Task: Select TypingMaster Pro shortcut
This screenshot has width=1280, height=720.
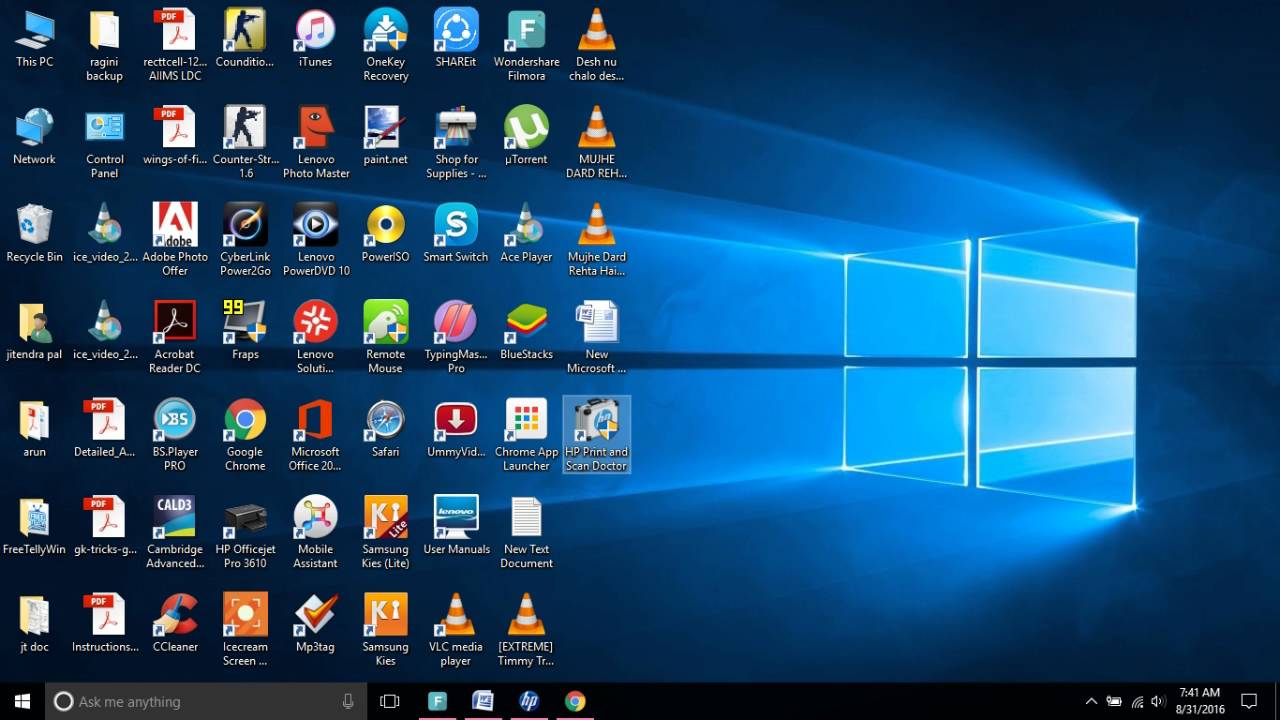Action: tap(456, 337)
